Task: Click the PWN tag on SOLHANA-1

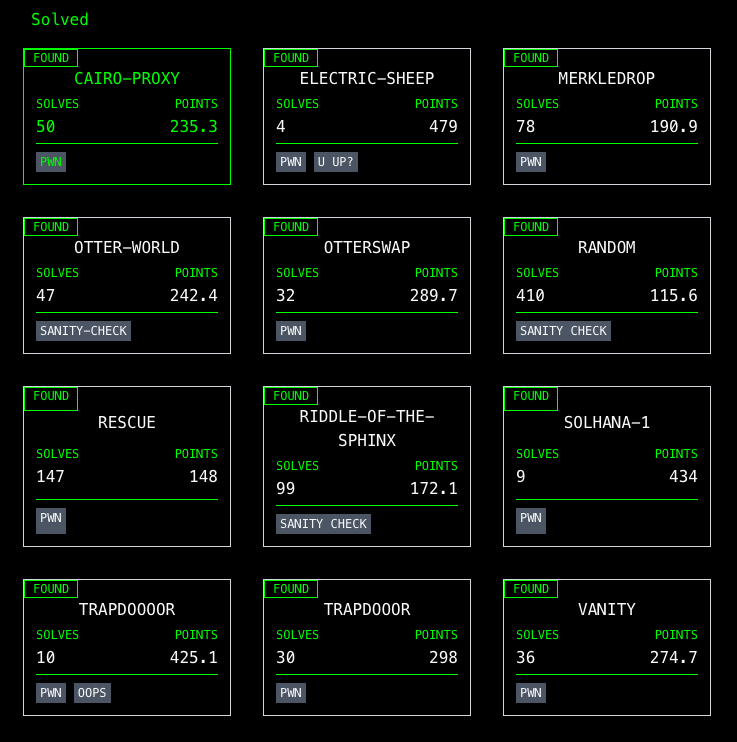Action: 531,521
